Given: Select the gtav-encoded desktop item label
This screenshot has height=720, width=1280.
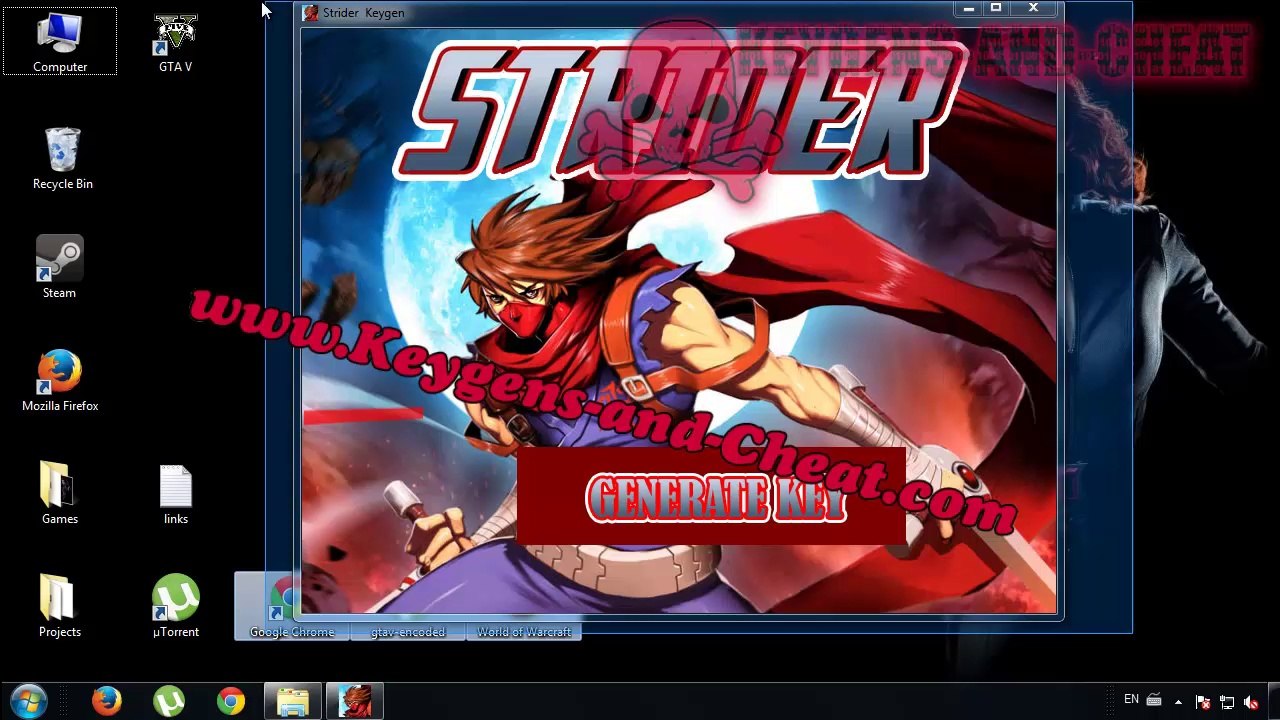Looking at the screenshot, I should 408,632.
